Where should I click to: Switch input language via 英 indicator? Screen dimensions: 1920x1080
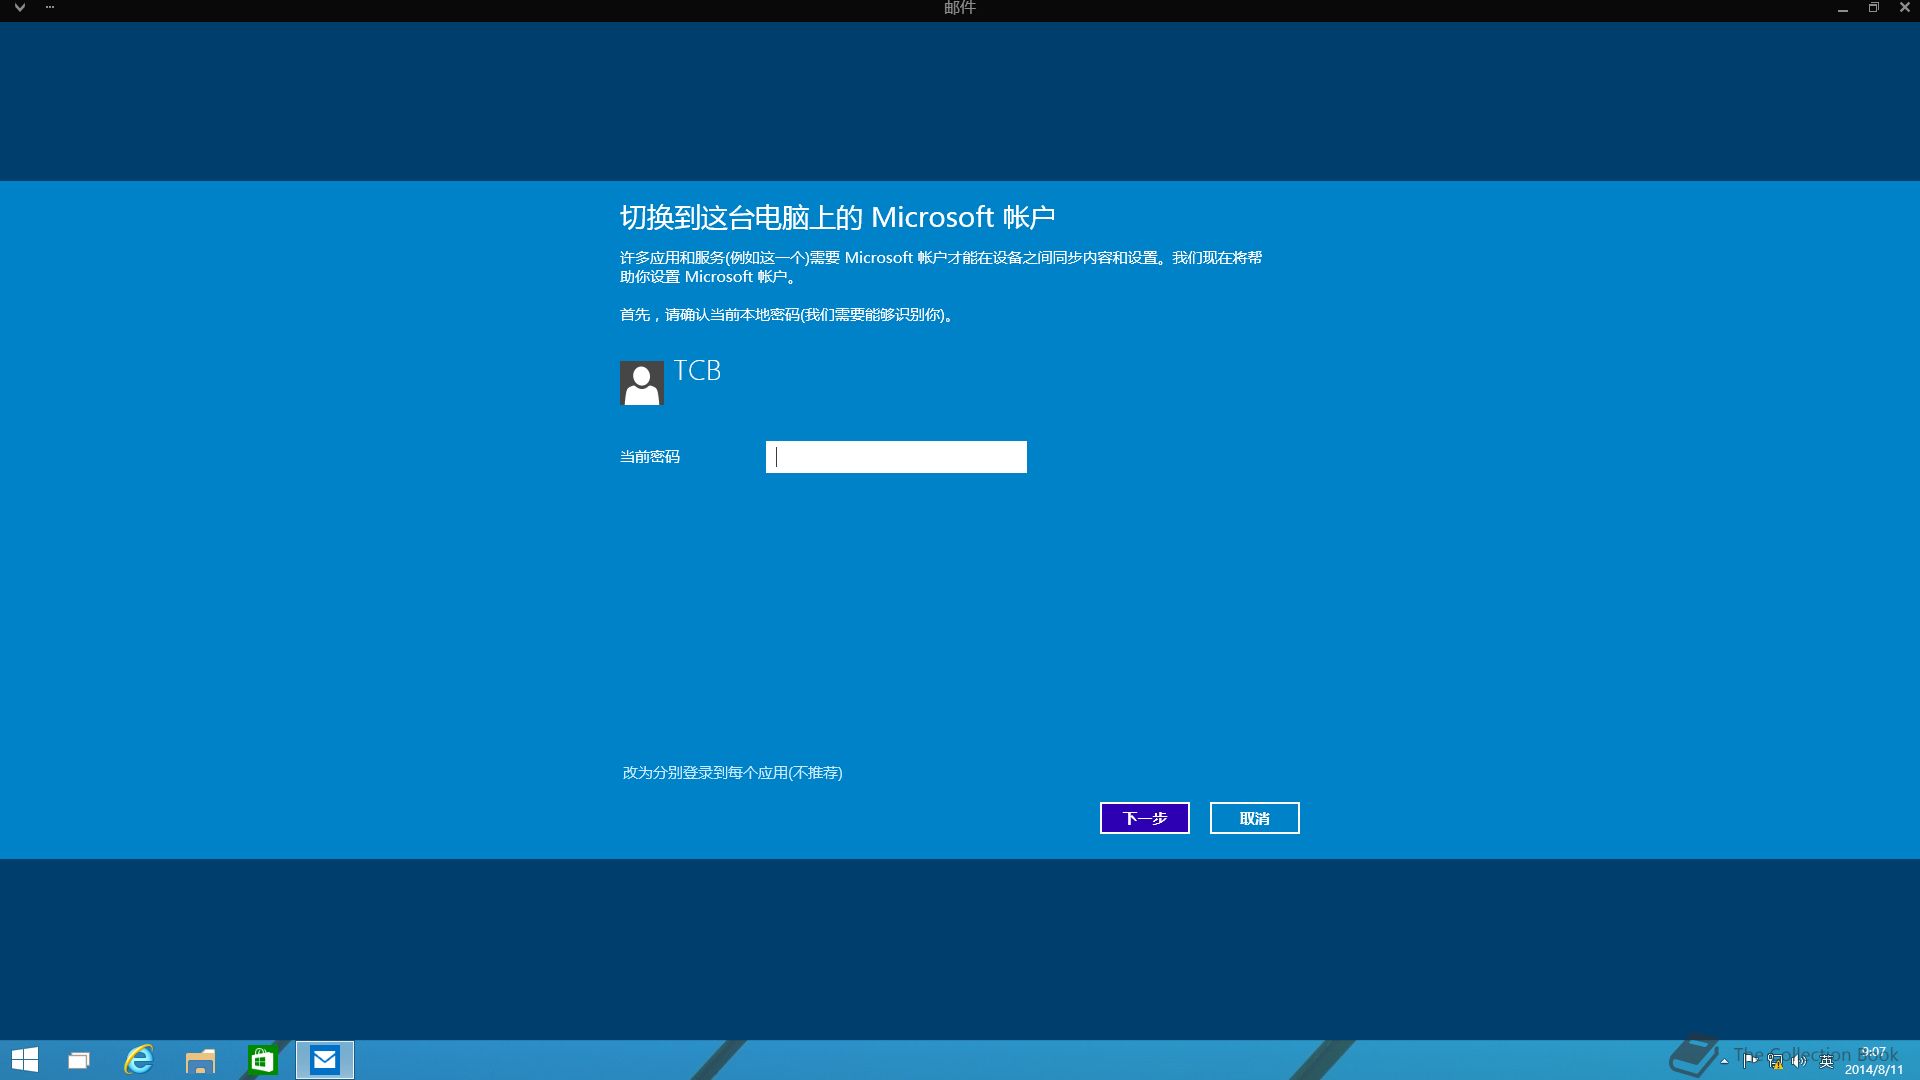tap(1826, 1061)
